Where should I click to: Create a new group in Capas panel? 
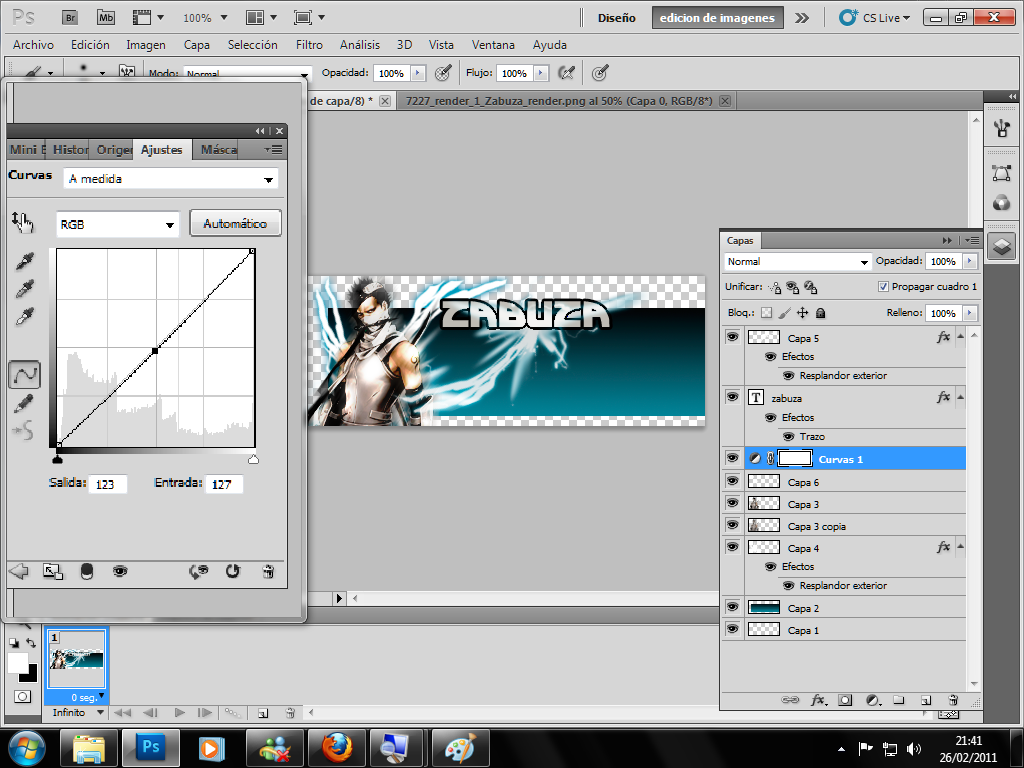click(899, 700)
